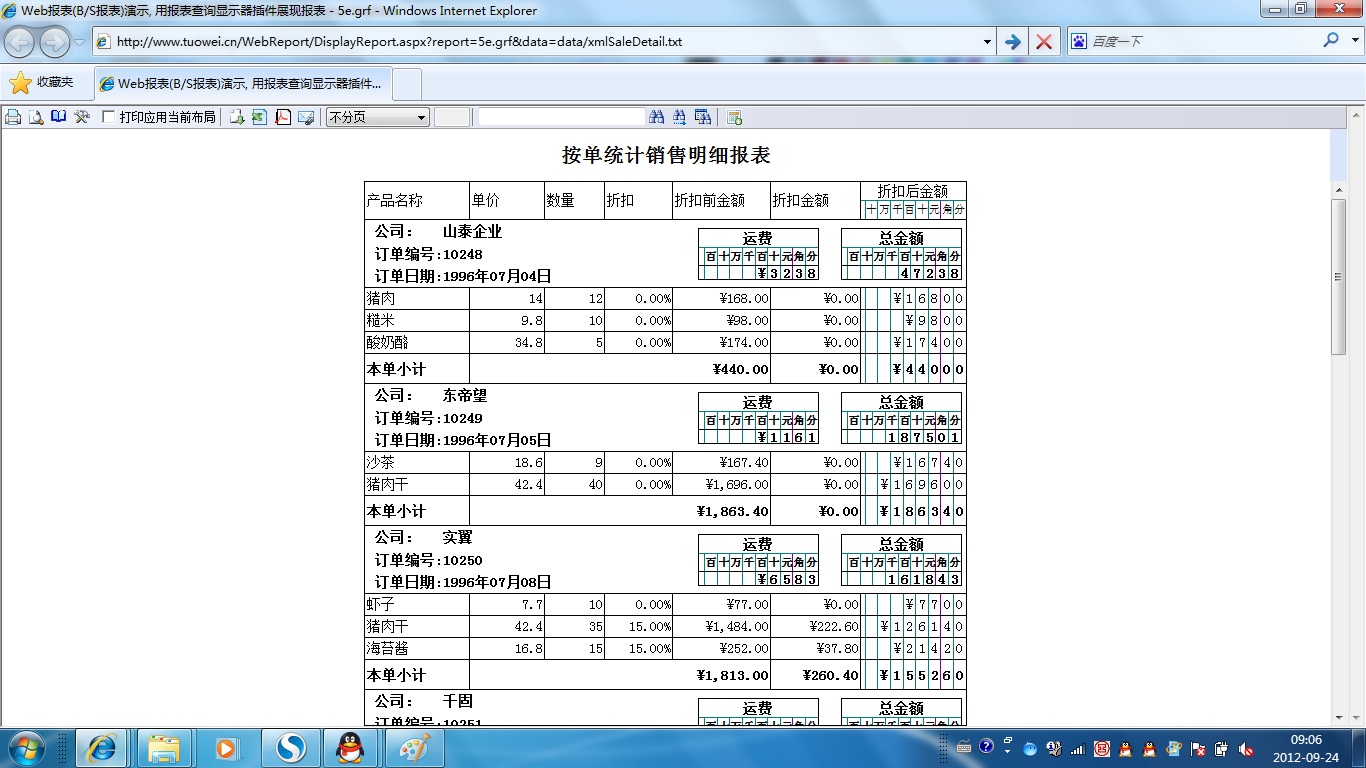Expand the 不分页 pagination dropdown

click(x=421, y=117)
